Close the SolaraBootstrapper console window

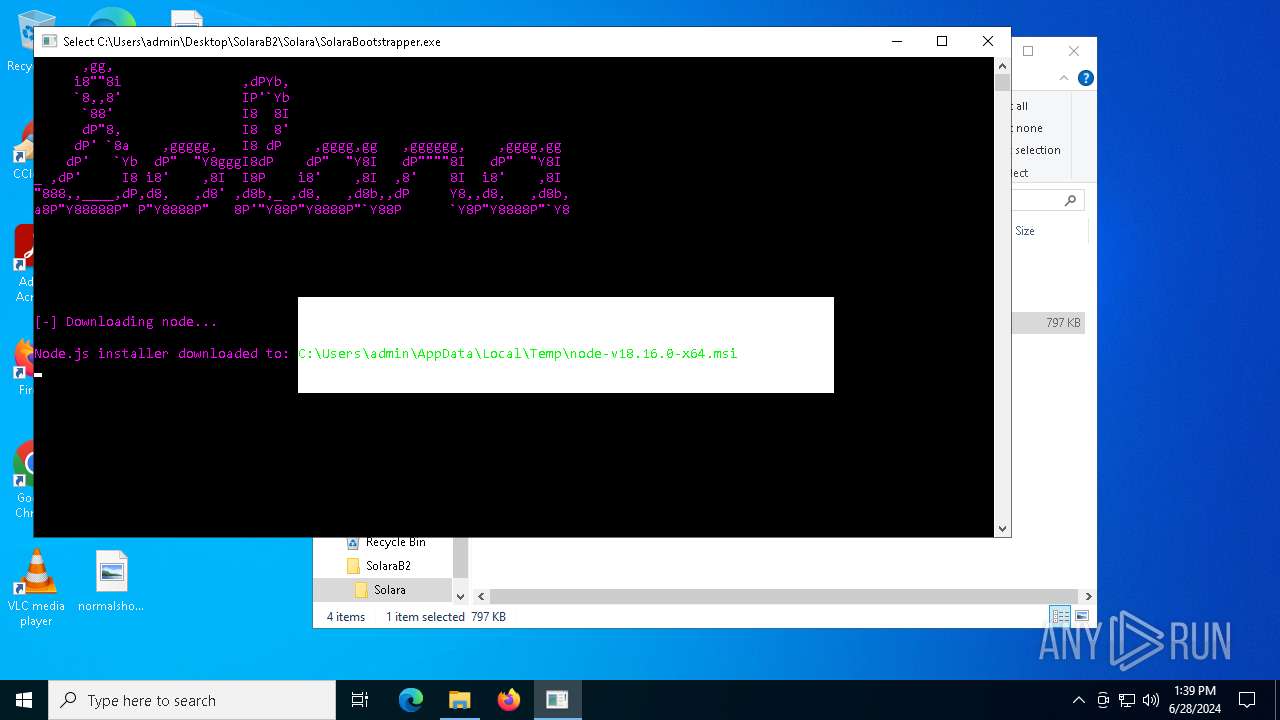tap(988, 41)
